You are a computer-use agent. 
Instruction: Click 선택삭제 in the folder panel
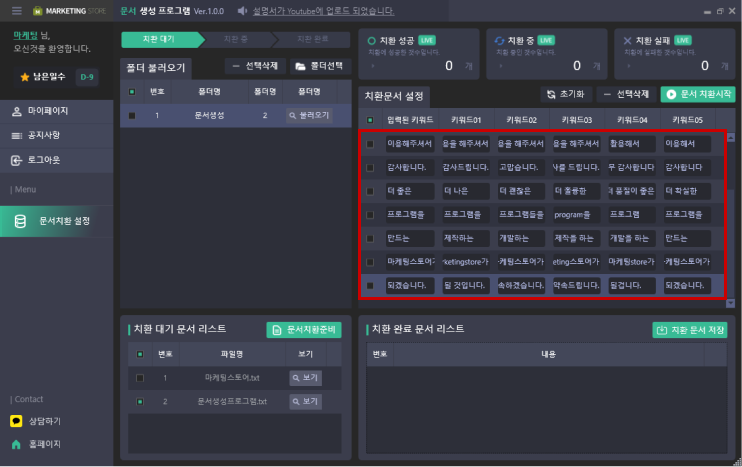[x=256, y=66]
